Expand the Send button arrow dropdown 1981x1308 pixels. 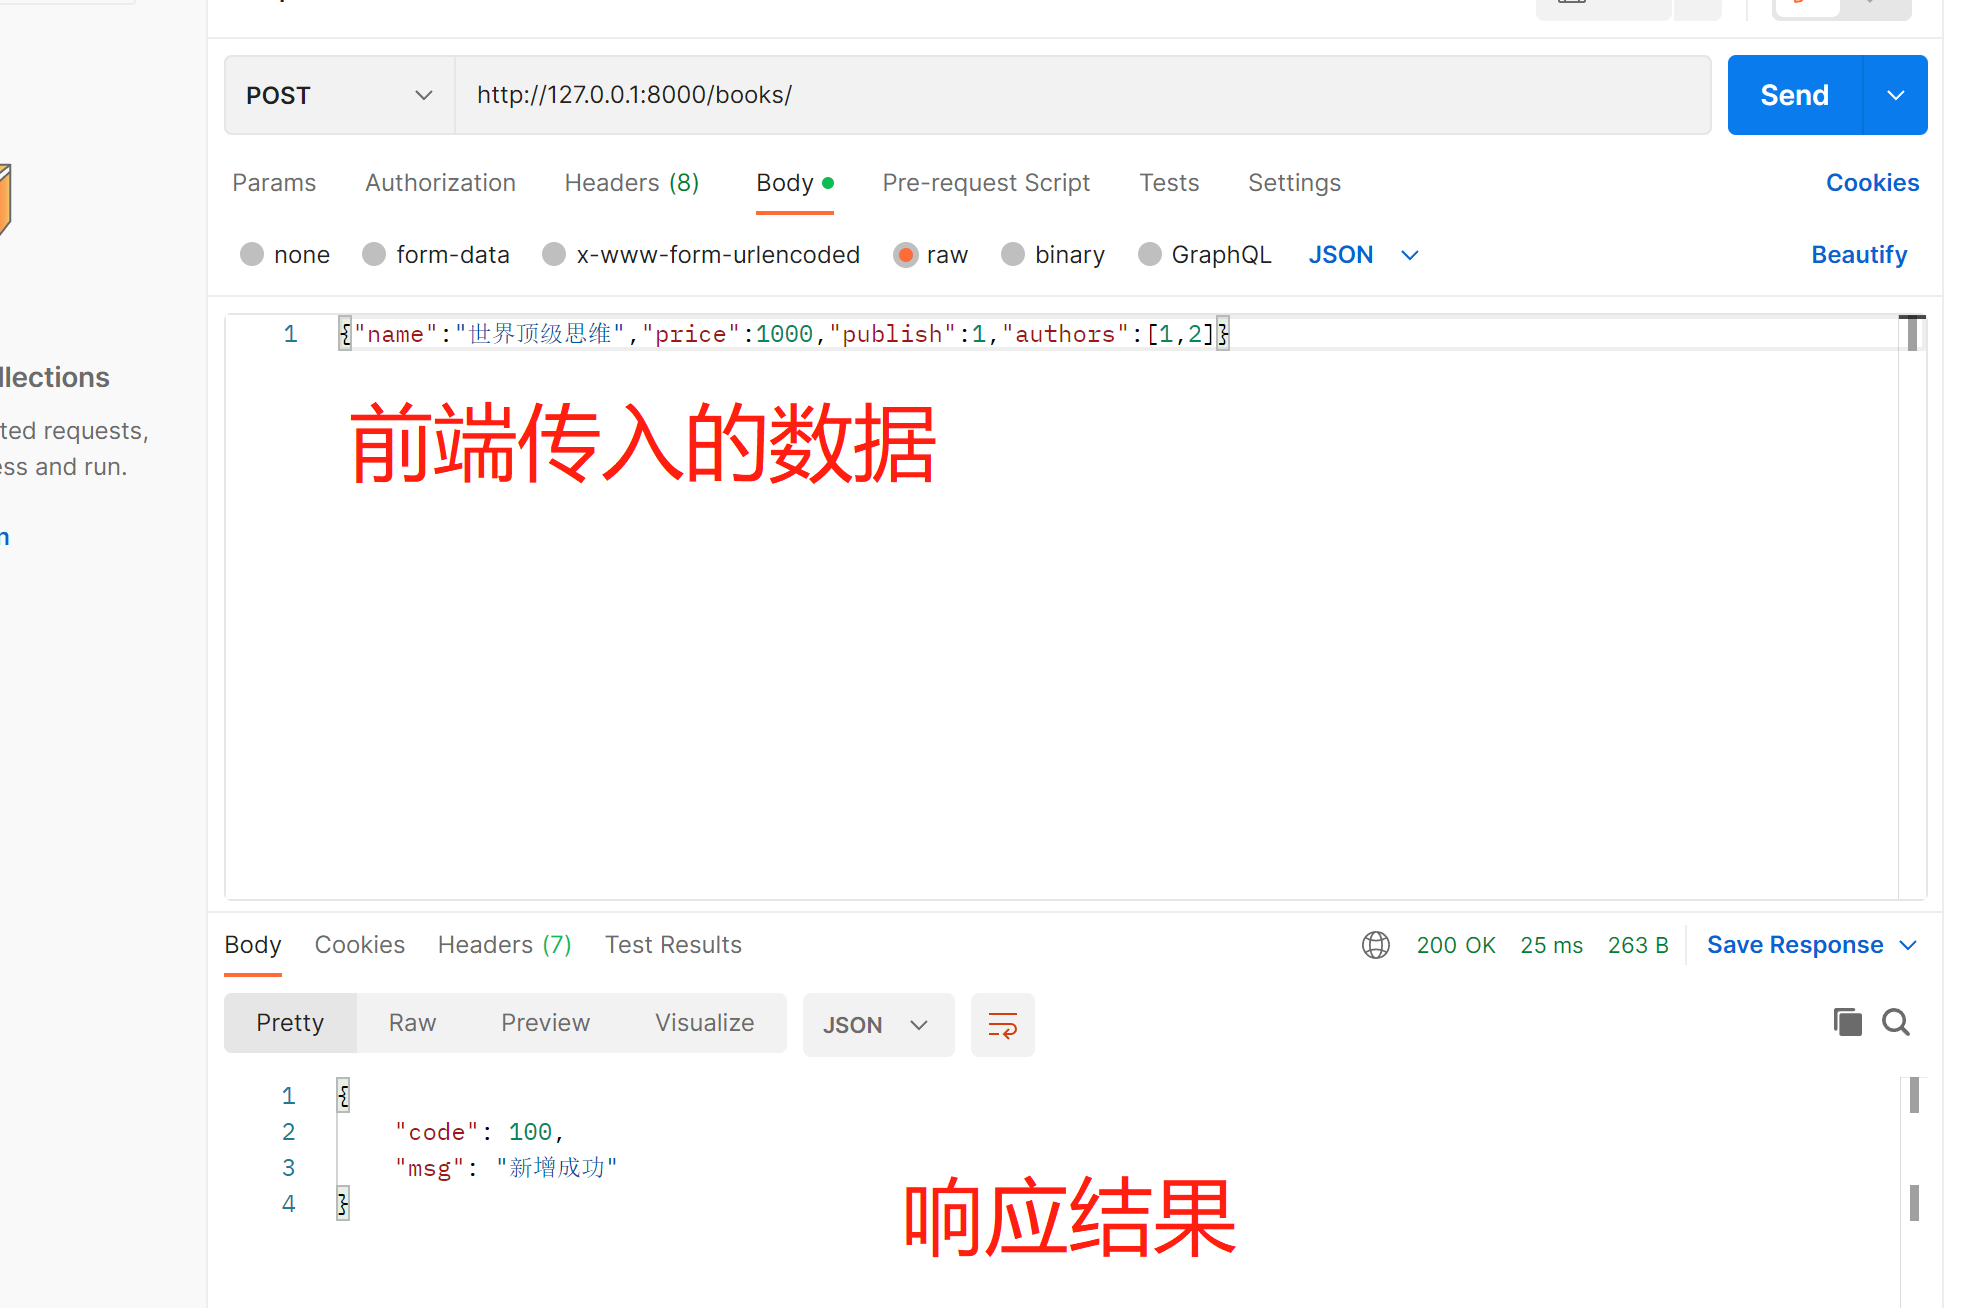[x=1895, y=95]
